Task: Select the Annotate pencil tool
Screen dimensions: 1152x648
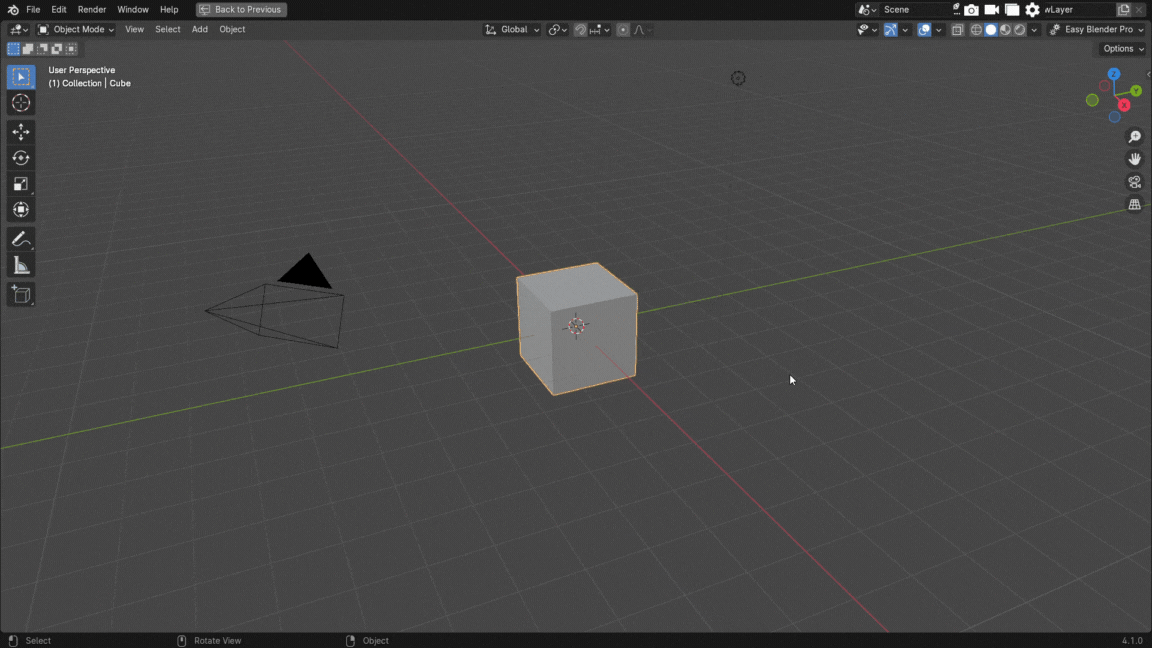Action: [21, 239]
